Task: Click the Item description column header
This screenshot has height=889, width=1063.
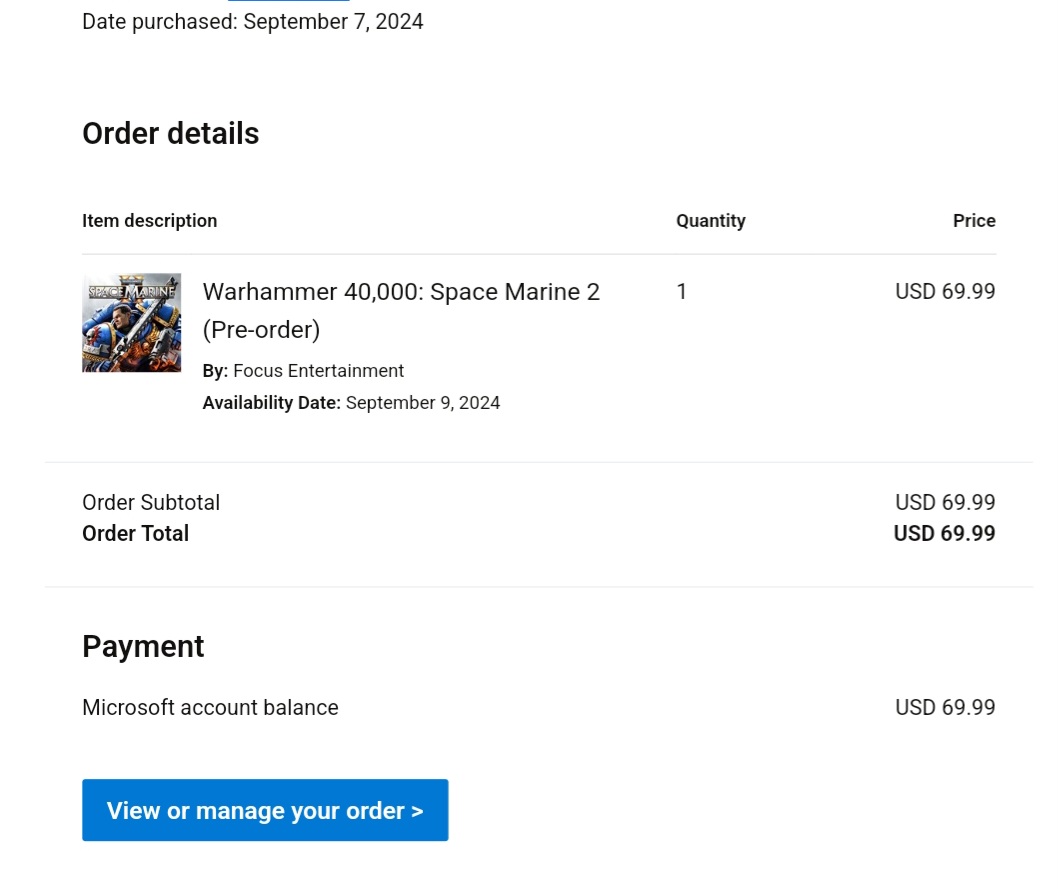Action: [x=149, y=221]
